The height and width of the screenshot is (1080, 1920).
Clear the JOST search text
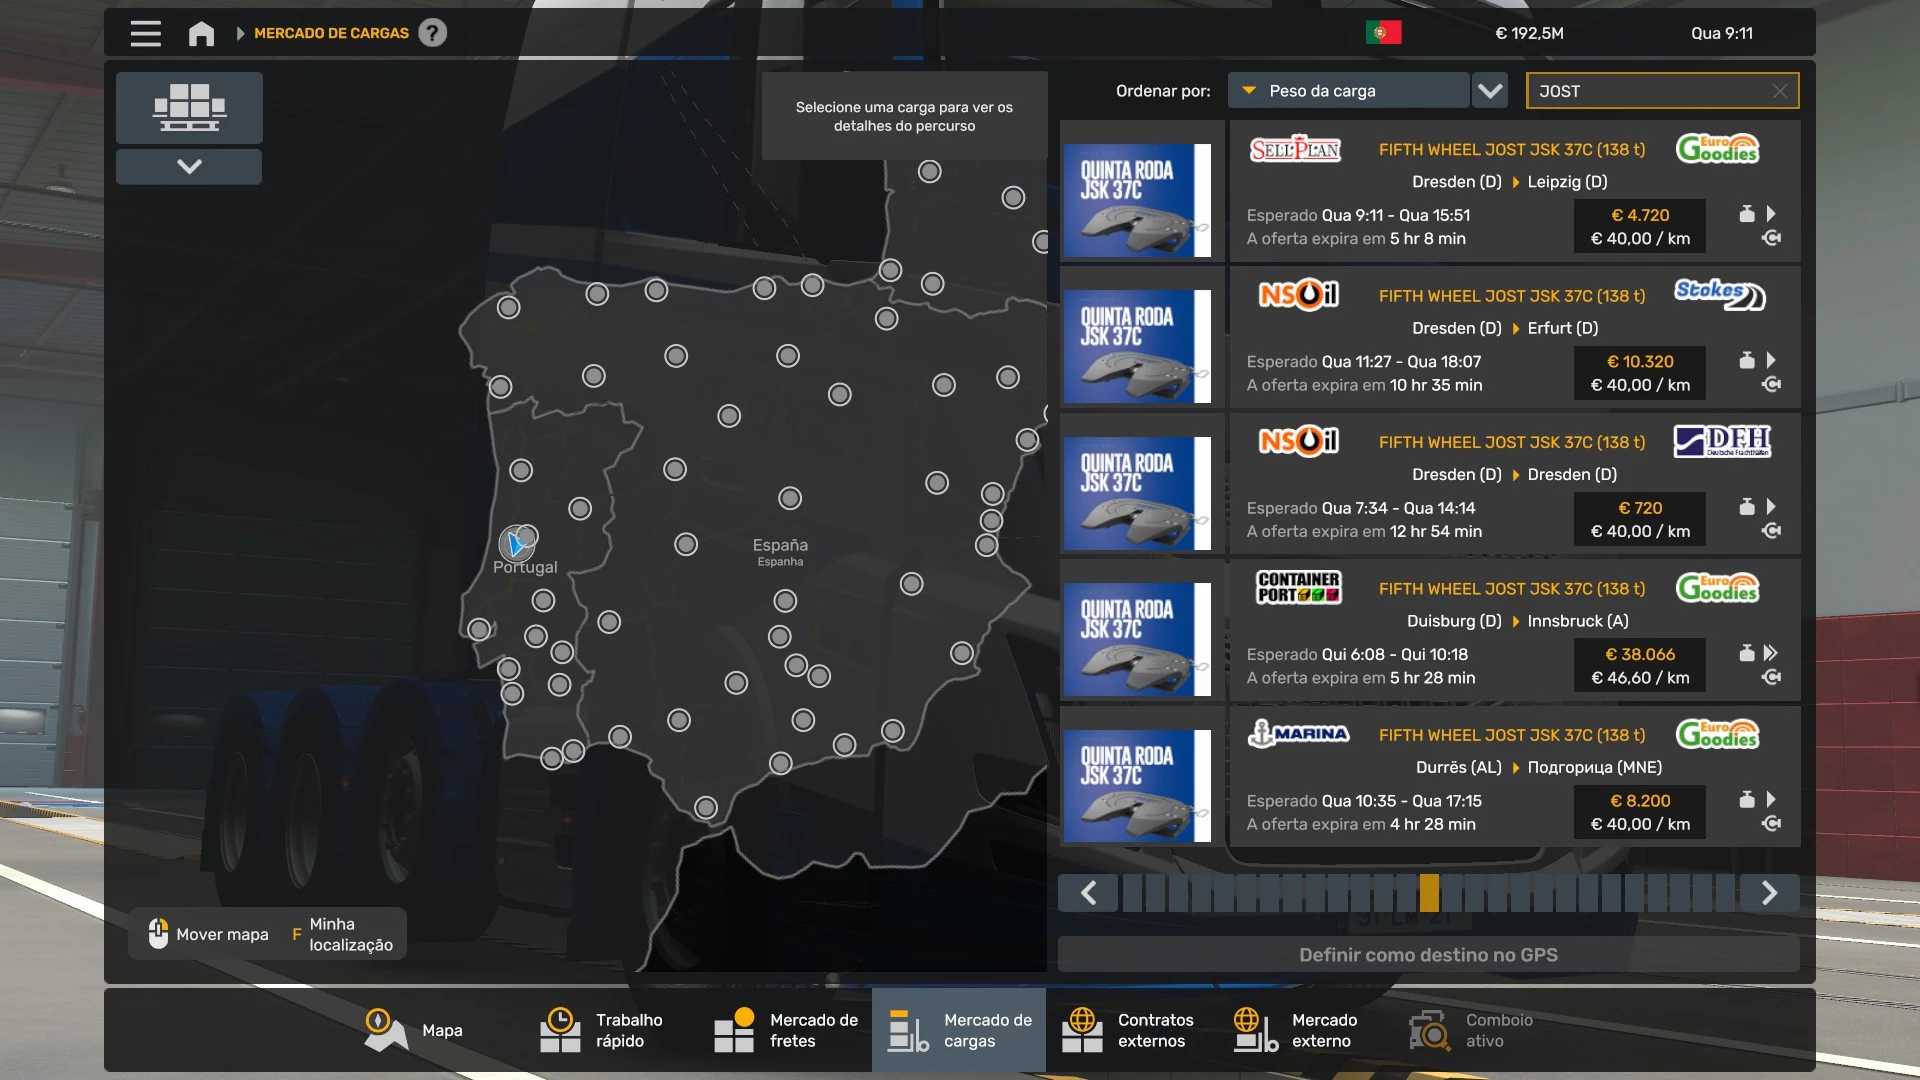click(1779, 91)
